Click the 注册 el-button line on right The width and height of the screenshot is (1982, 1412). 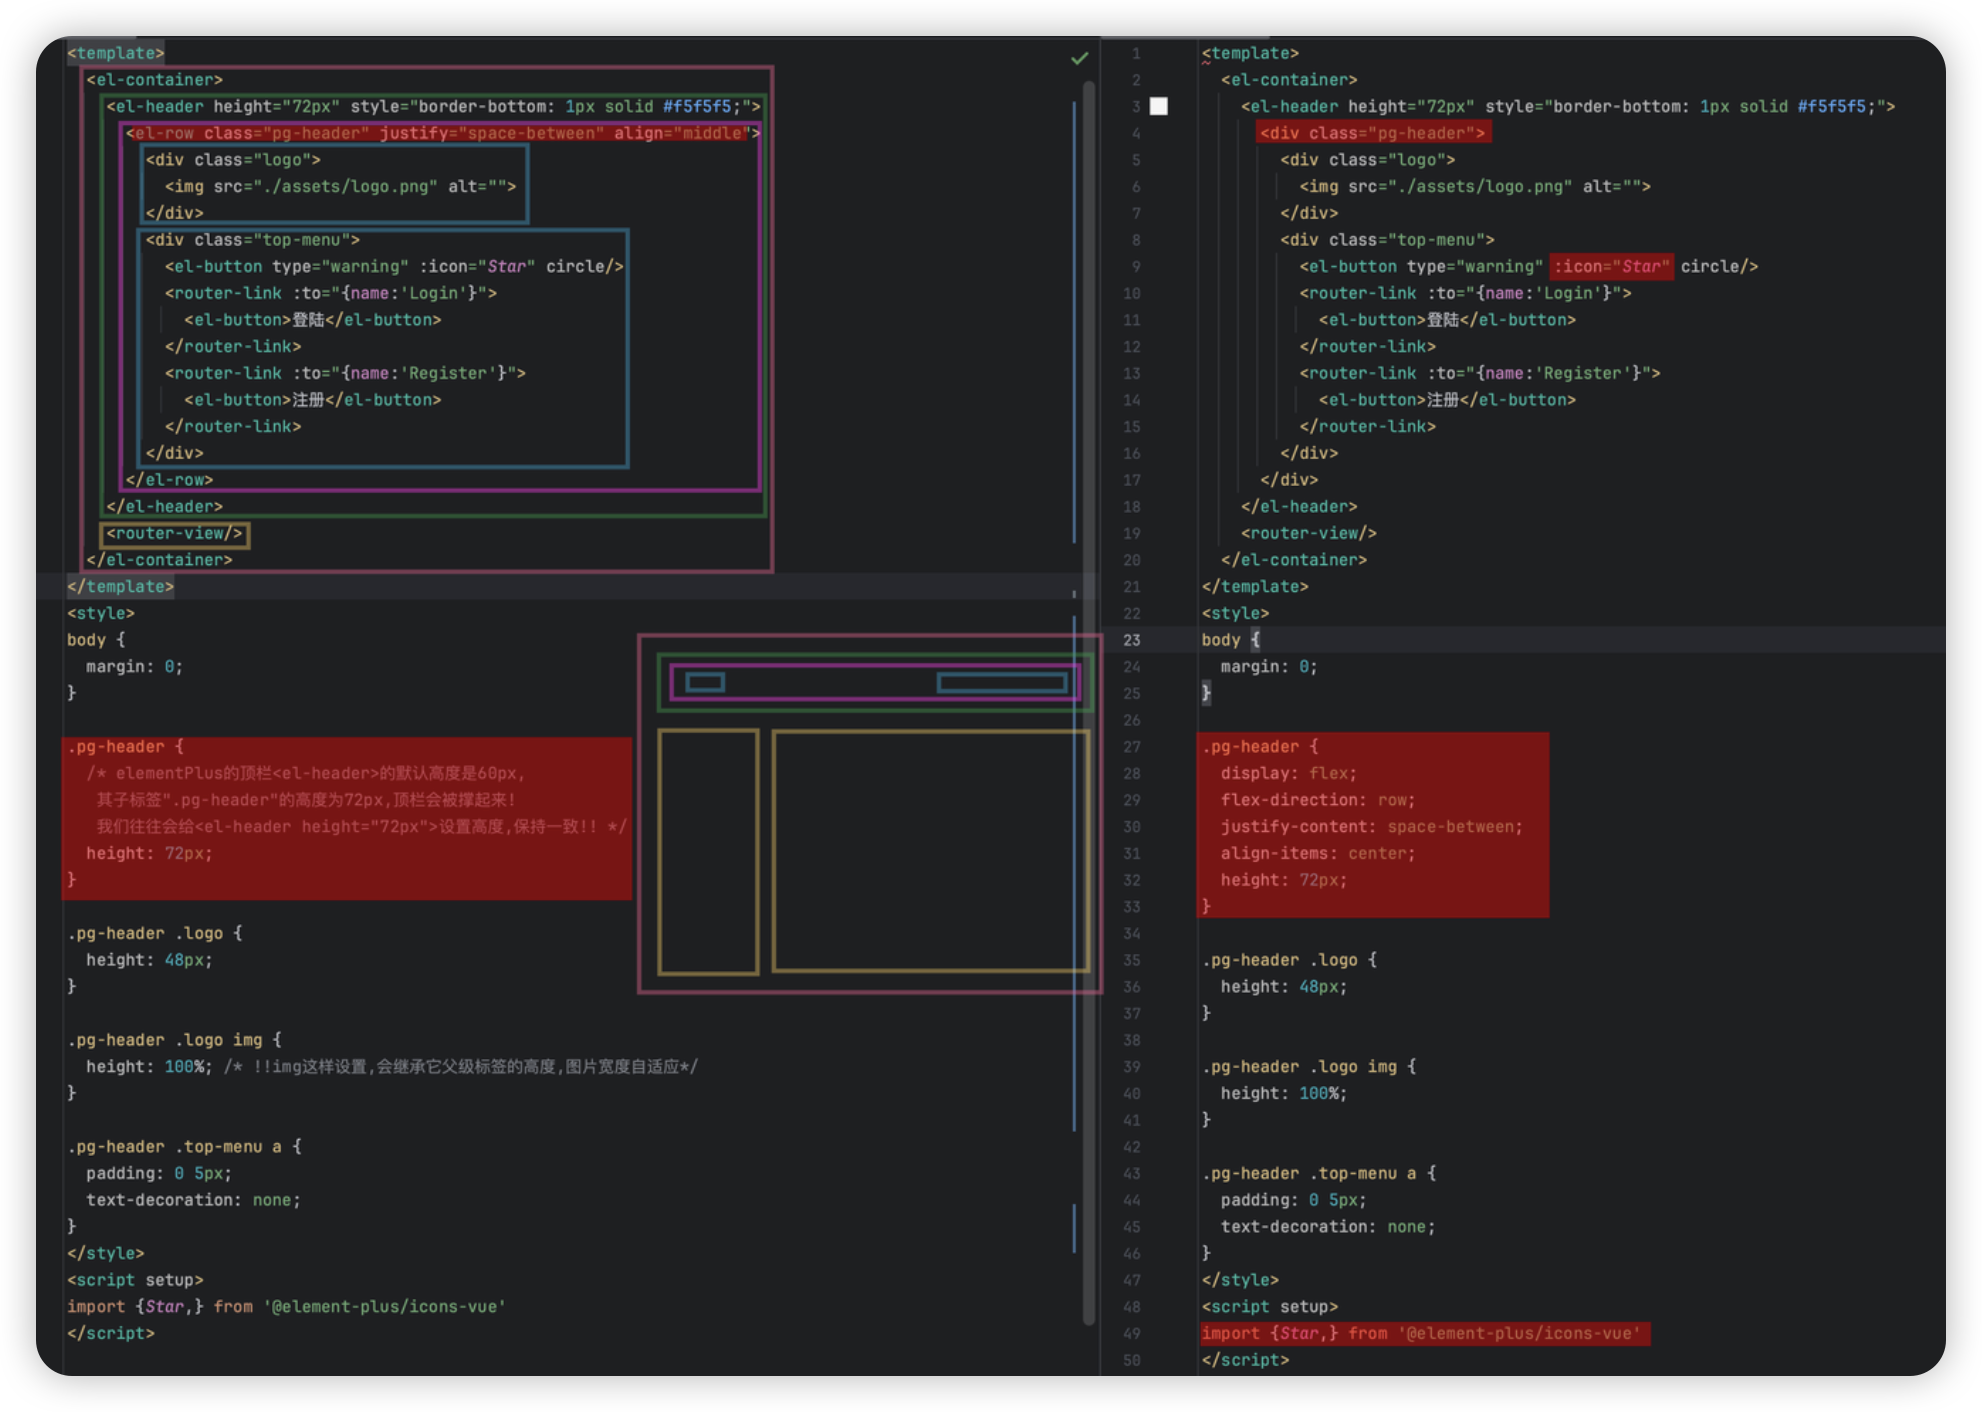click(x=1446, y=400)
